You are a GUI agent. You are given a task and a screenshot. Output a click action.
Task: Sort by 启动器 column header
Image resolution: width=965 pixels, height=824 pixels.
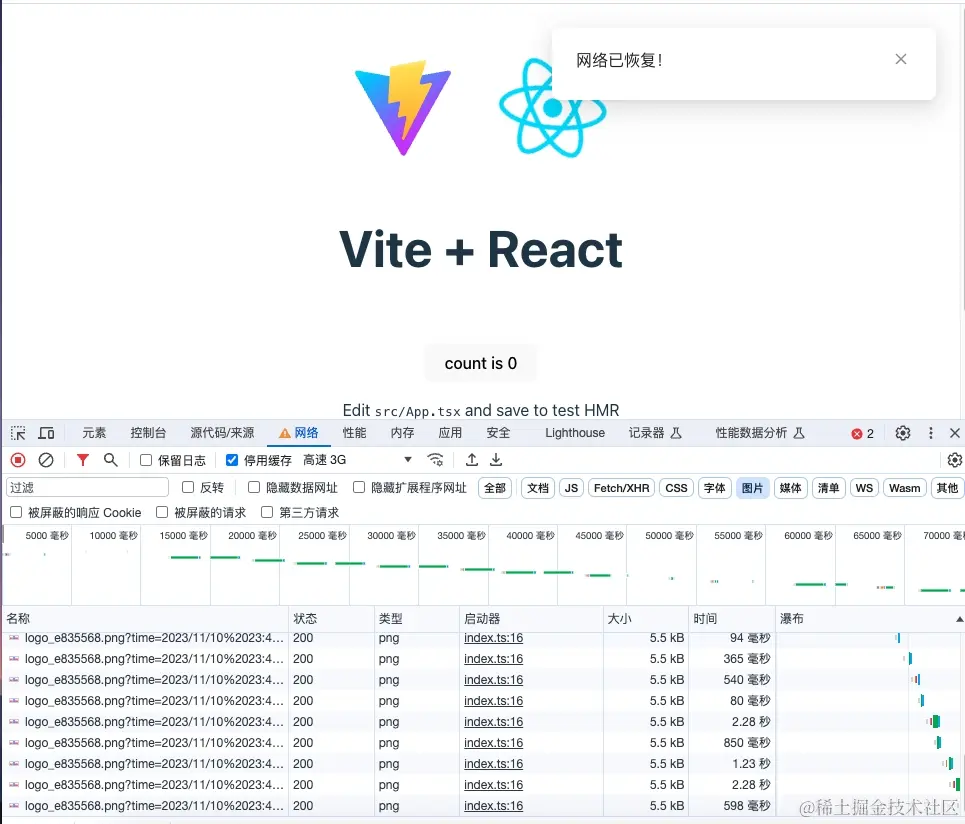click(531, 618)
